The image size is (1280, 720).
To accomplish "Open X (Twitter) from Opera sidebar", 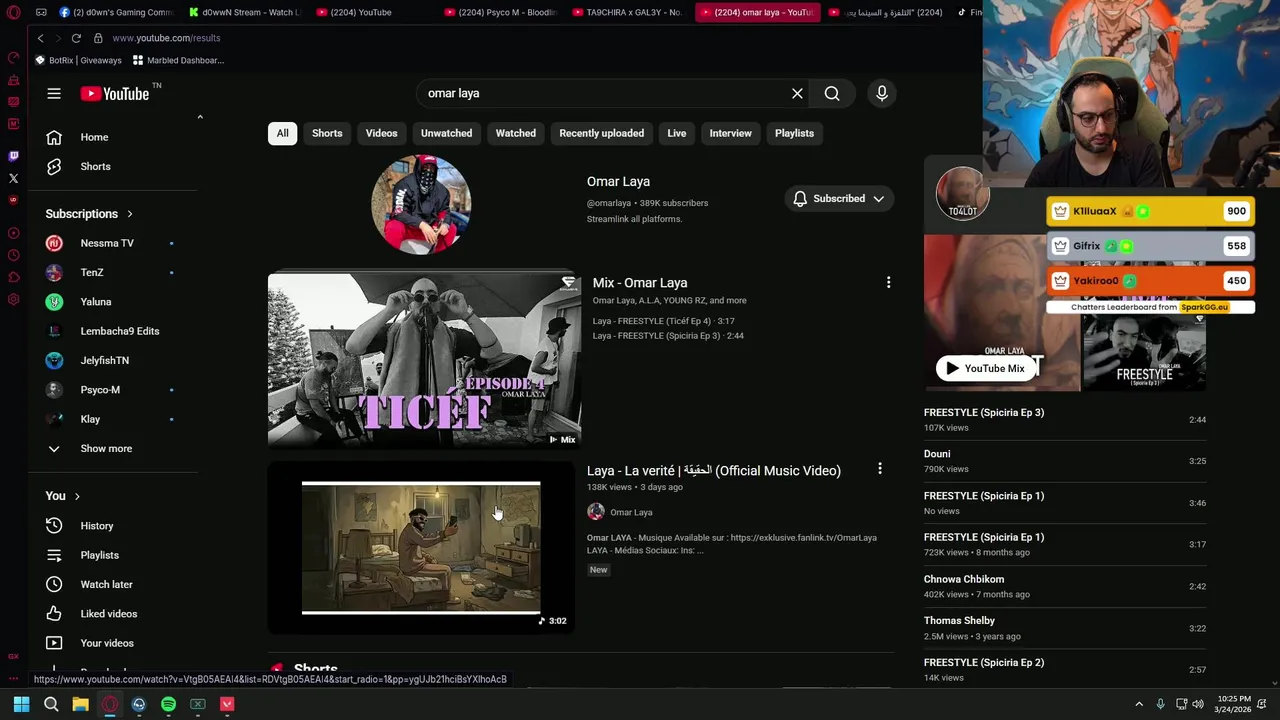I will (13, 178).
